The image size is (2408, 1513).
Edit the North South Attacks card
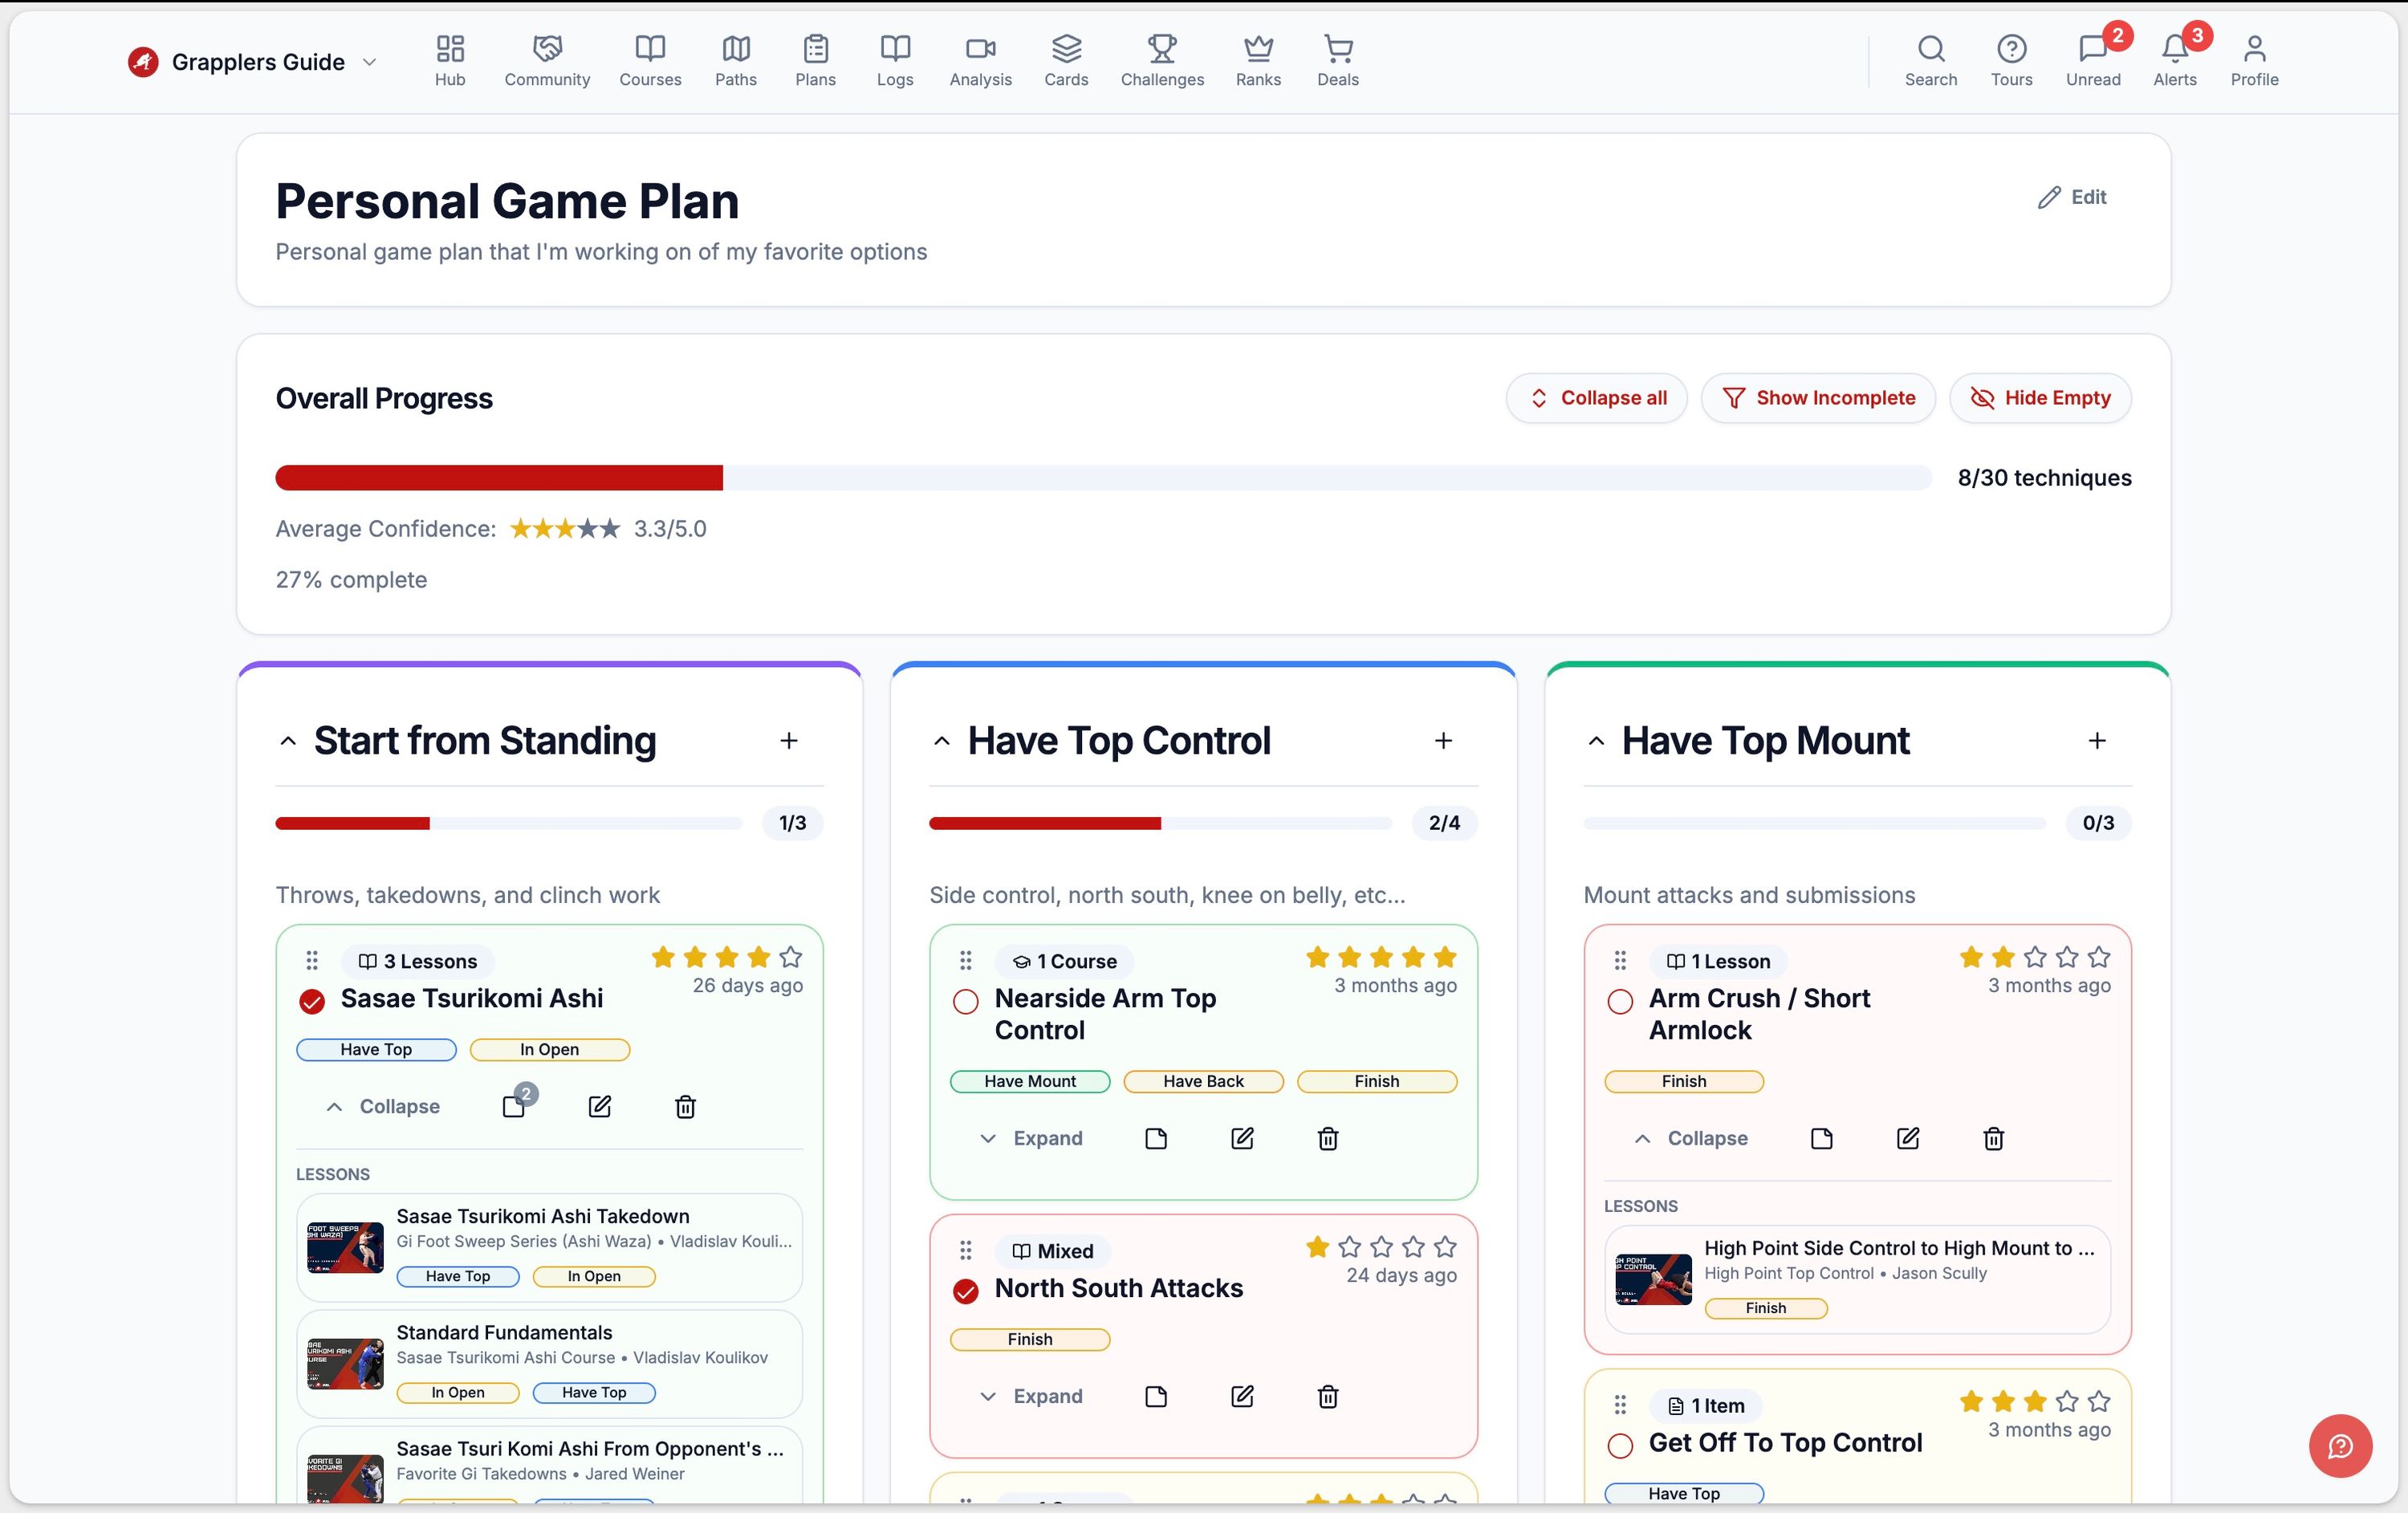click(x=1242, y=1396)
